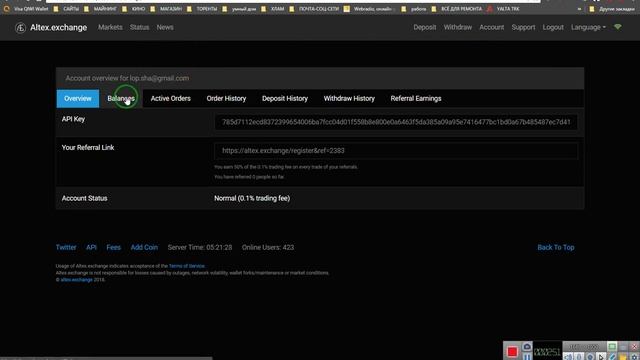
Task: Open News in the top navigation
Action: point(165,27)
